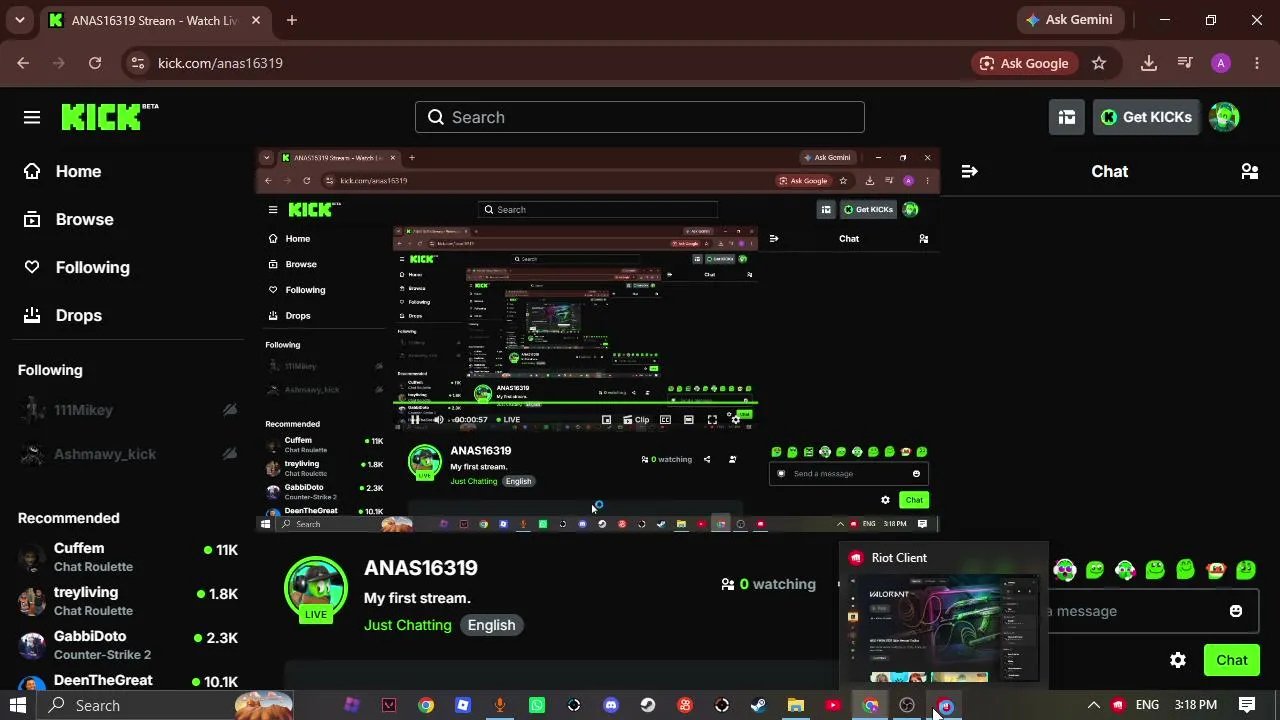The image size is (1280, 720).
Task: Click the Get KICKs button
Action: click(x=1146, y=117)
